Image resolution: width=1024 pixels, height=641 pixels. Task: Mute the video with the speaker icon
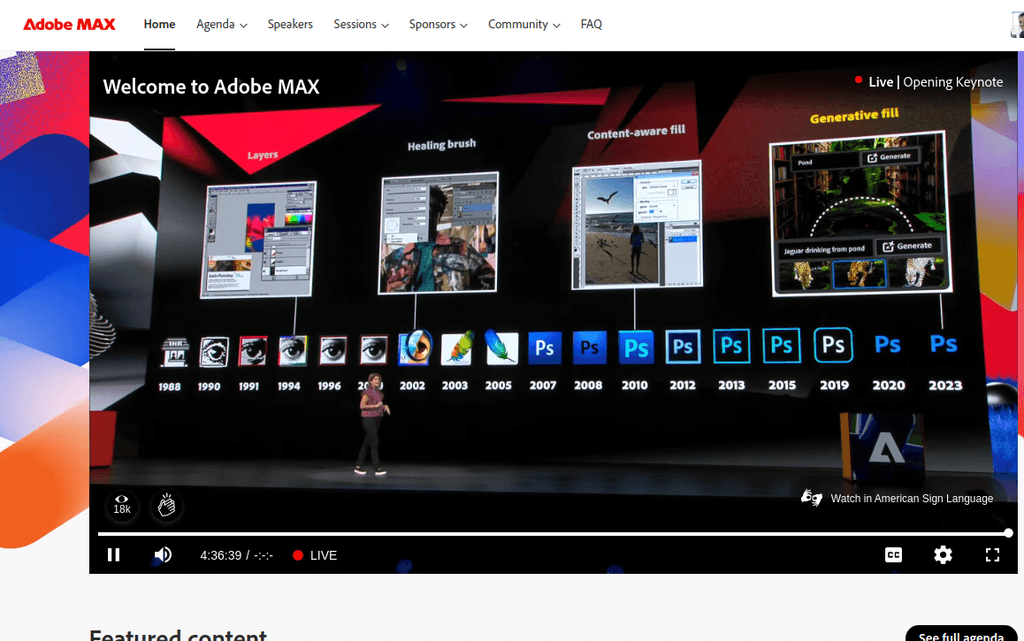[x=163, y=555]
